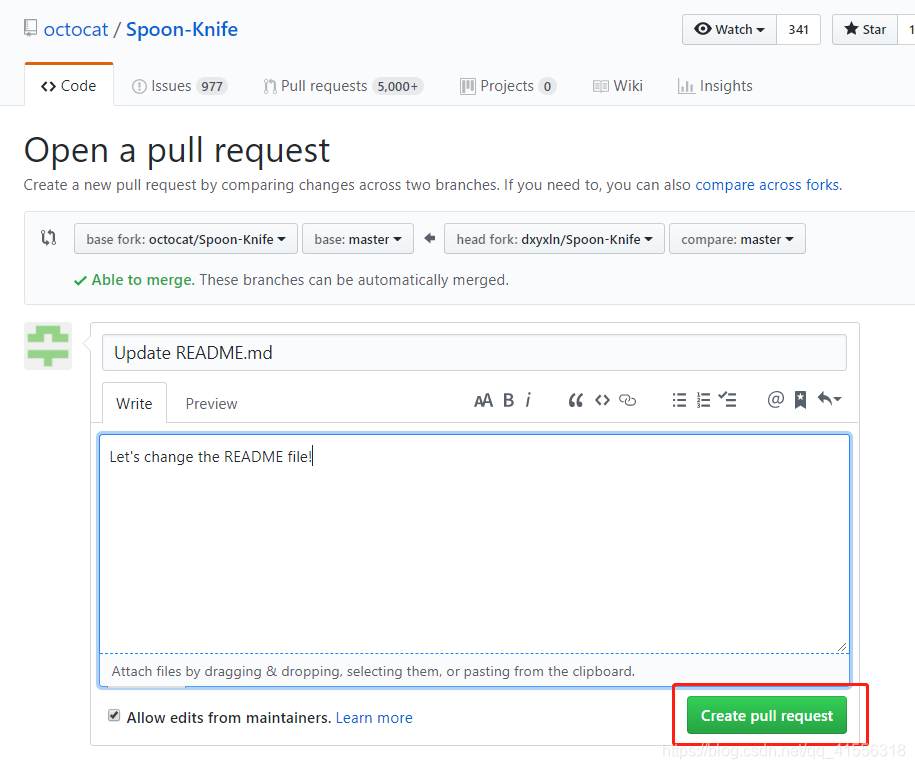This screenshot has width=915, height=769.
Task: Open the Insights tab
Action: [x=715, y=86]
